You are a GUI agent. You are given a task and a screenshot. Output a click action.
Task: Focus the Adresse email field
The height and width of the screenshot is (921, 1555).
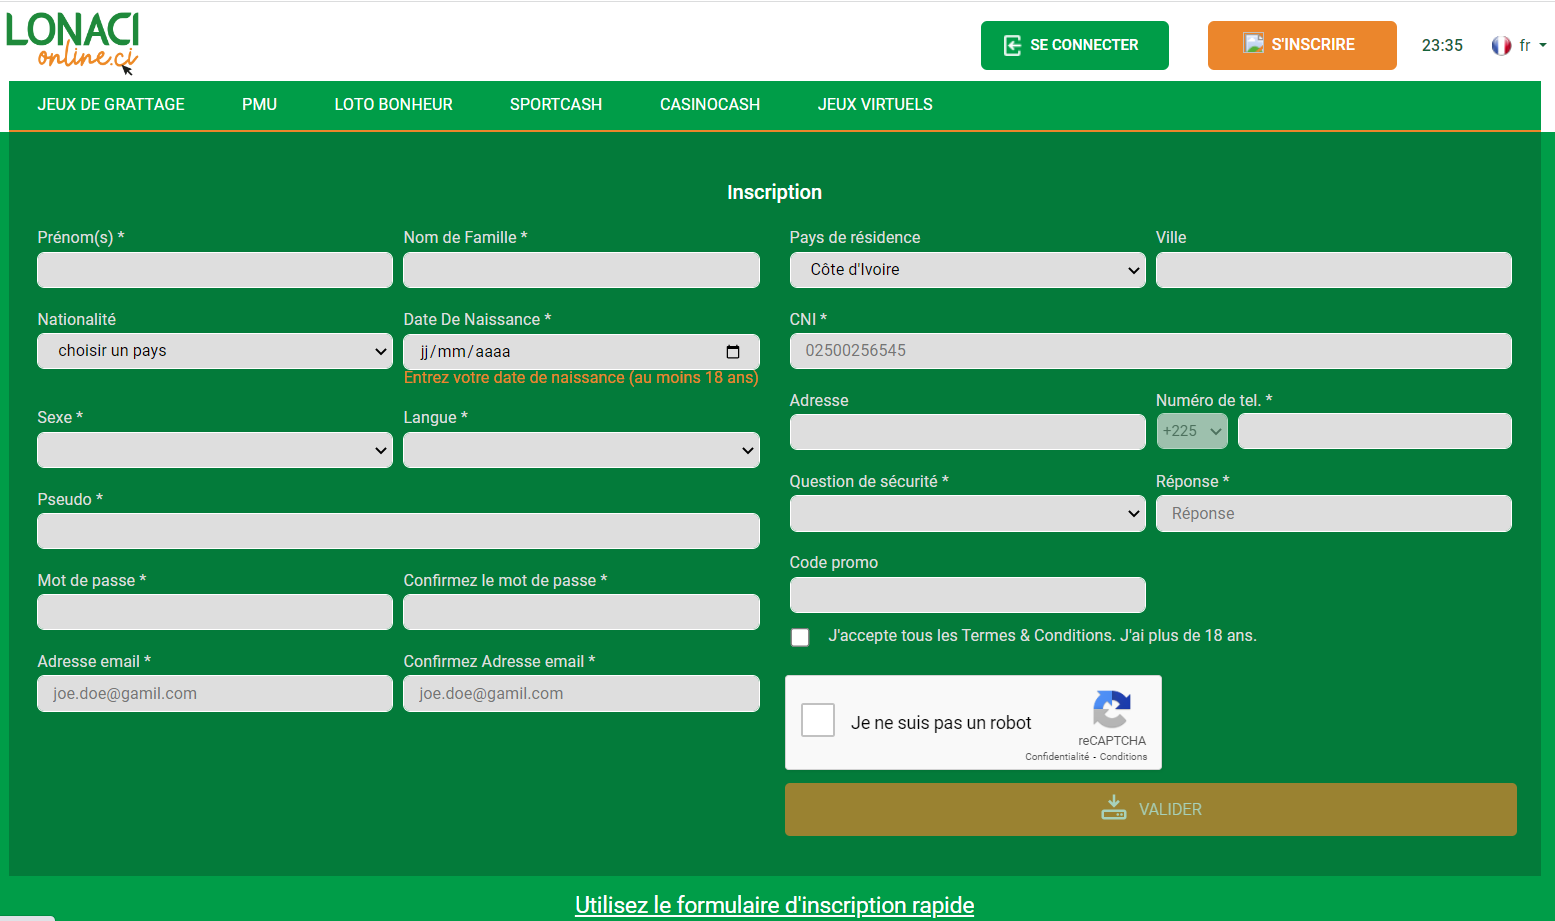pos(215,693)
